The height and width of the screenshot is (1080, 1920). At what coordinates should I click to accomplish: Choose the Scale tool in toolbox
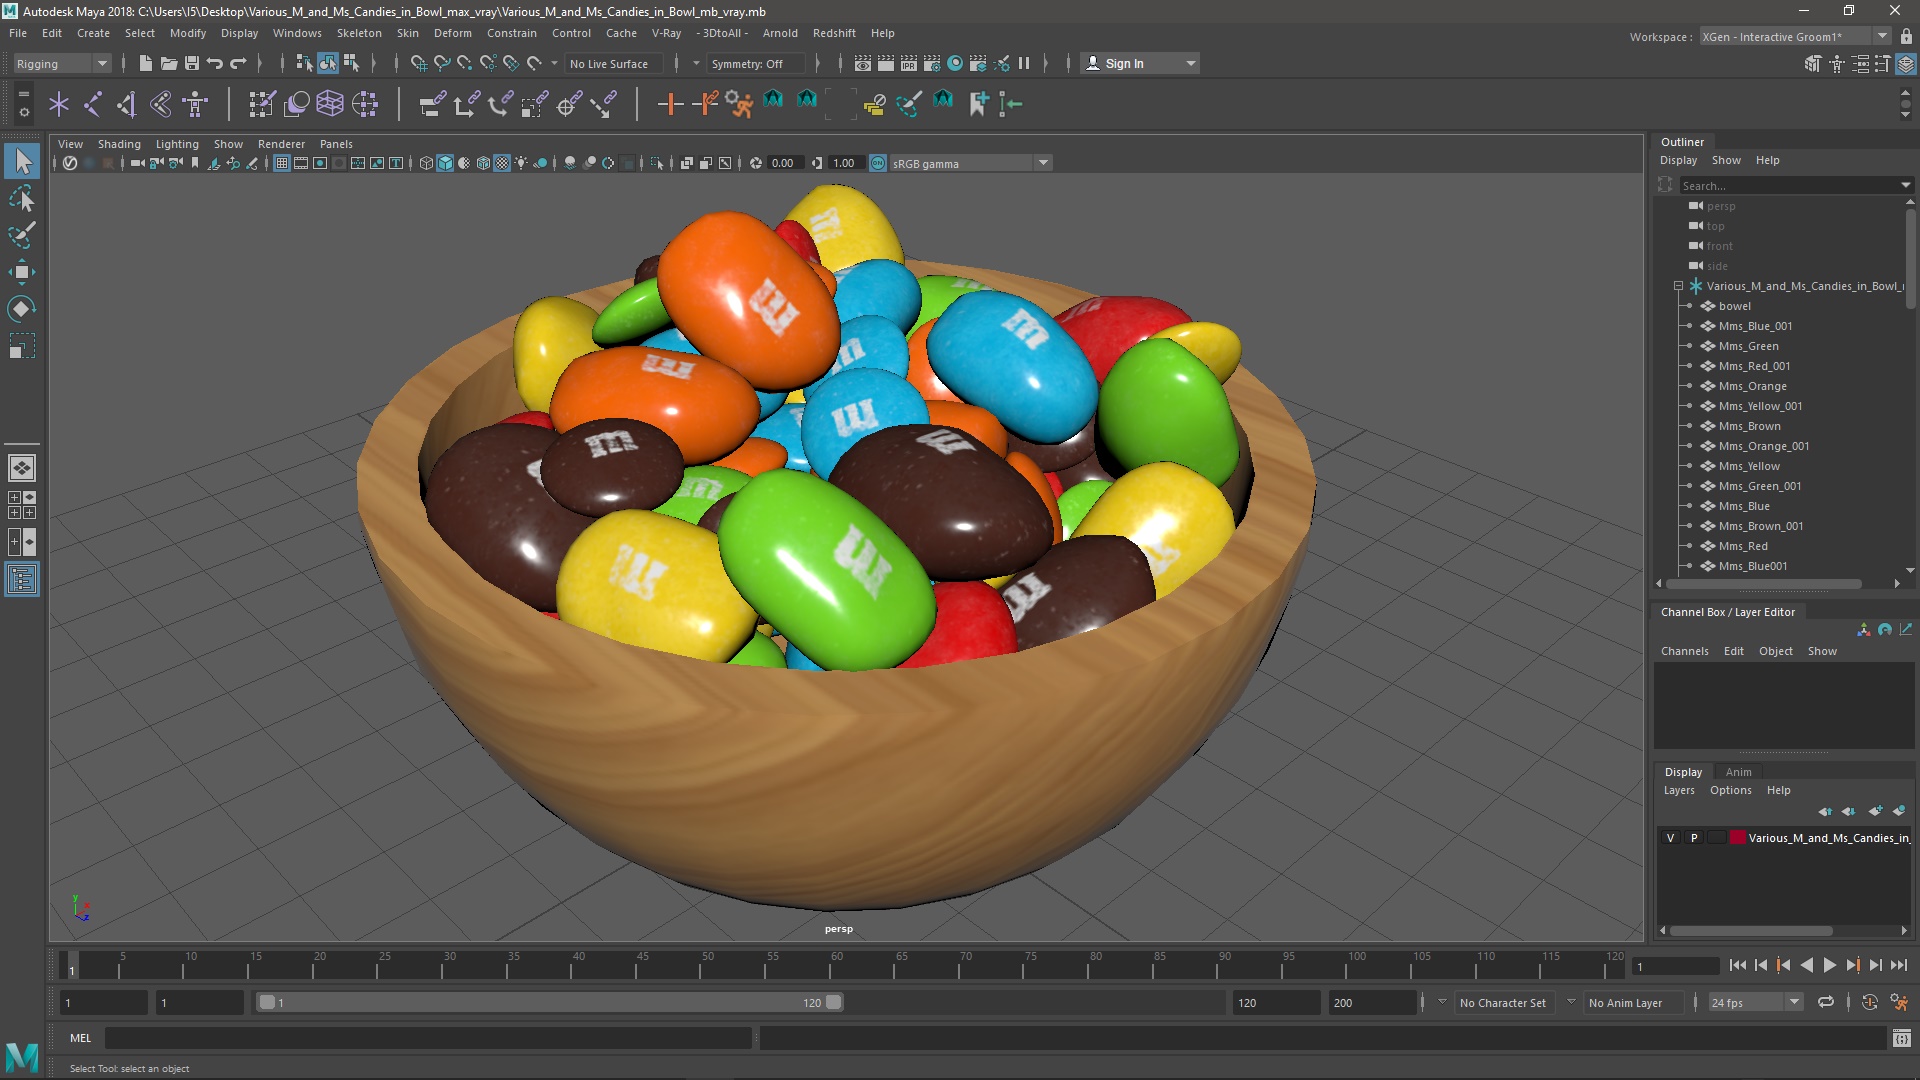[22, 347]
